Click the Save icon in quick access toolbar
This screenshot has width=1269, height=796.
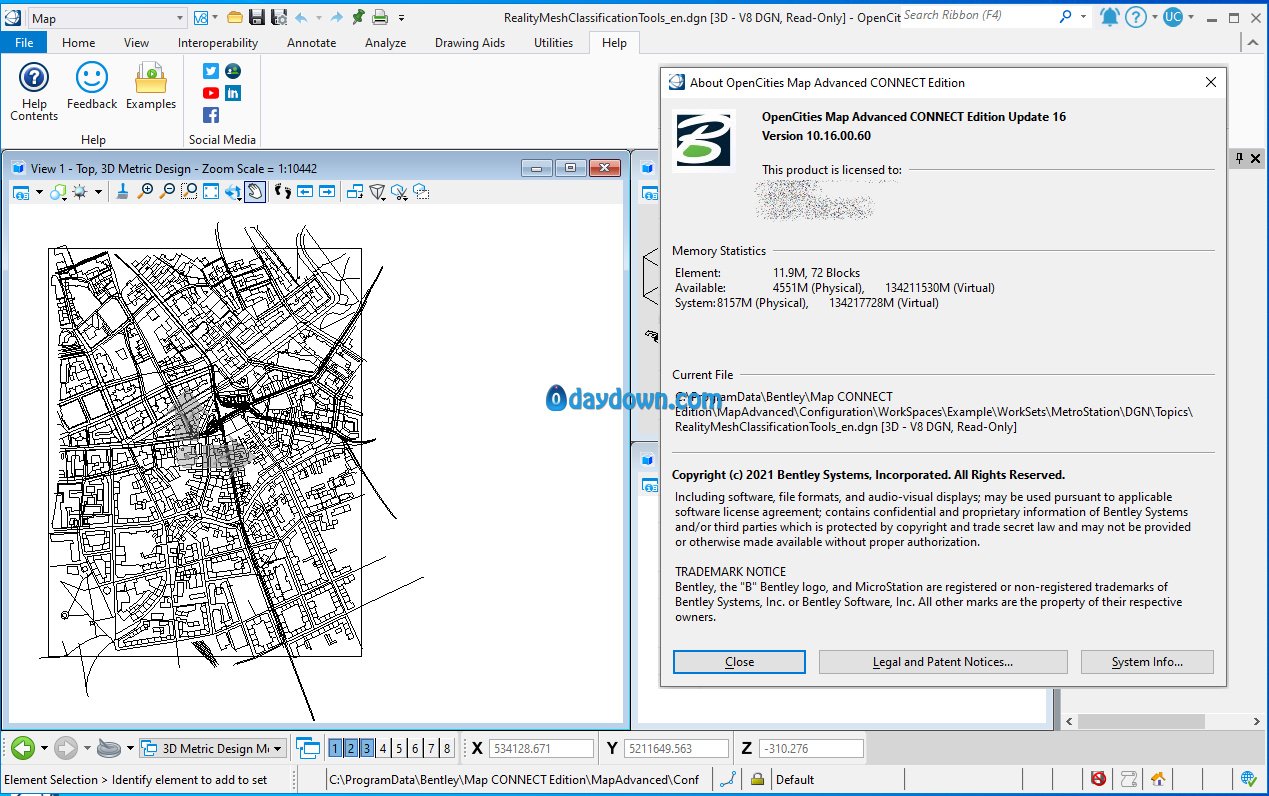click(257, 17)
